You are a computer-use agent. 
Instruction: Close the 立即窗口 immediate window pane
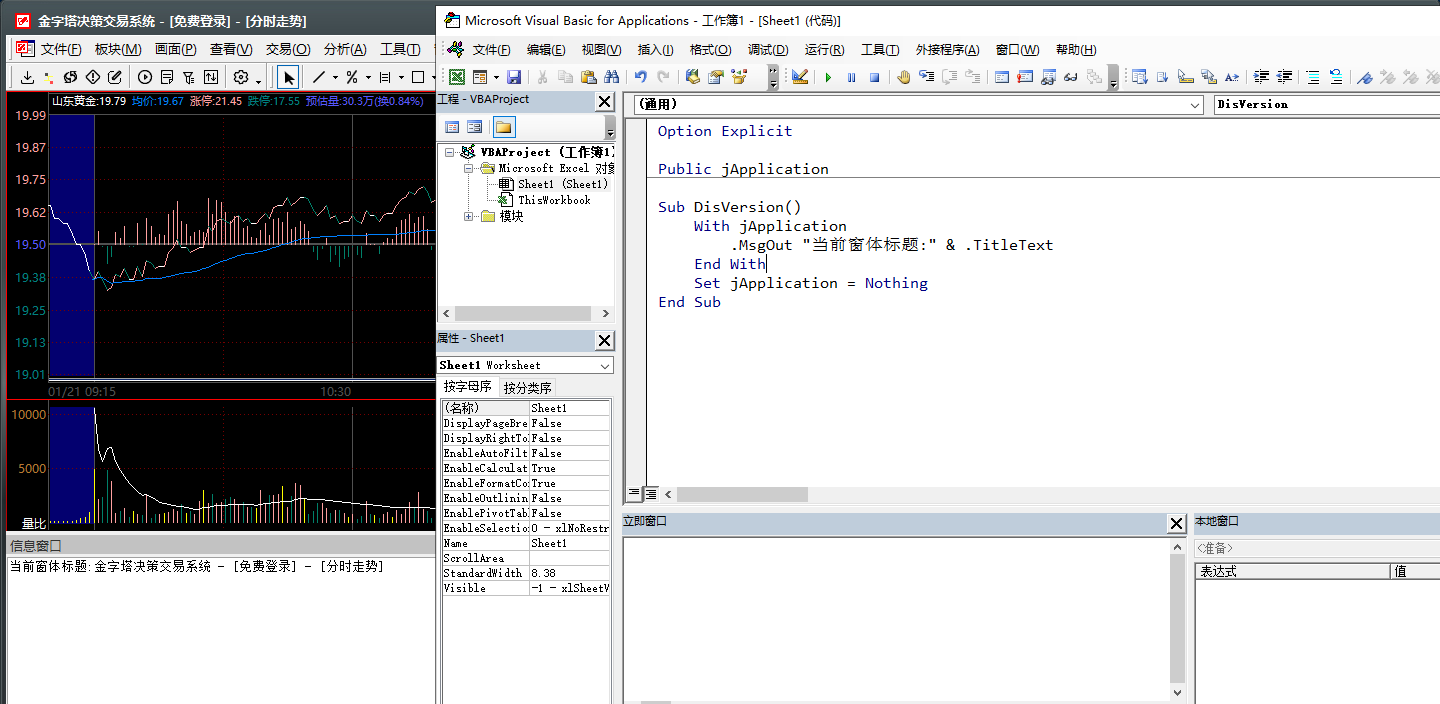point(1177,524)
